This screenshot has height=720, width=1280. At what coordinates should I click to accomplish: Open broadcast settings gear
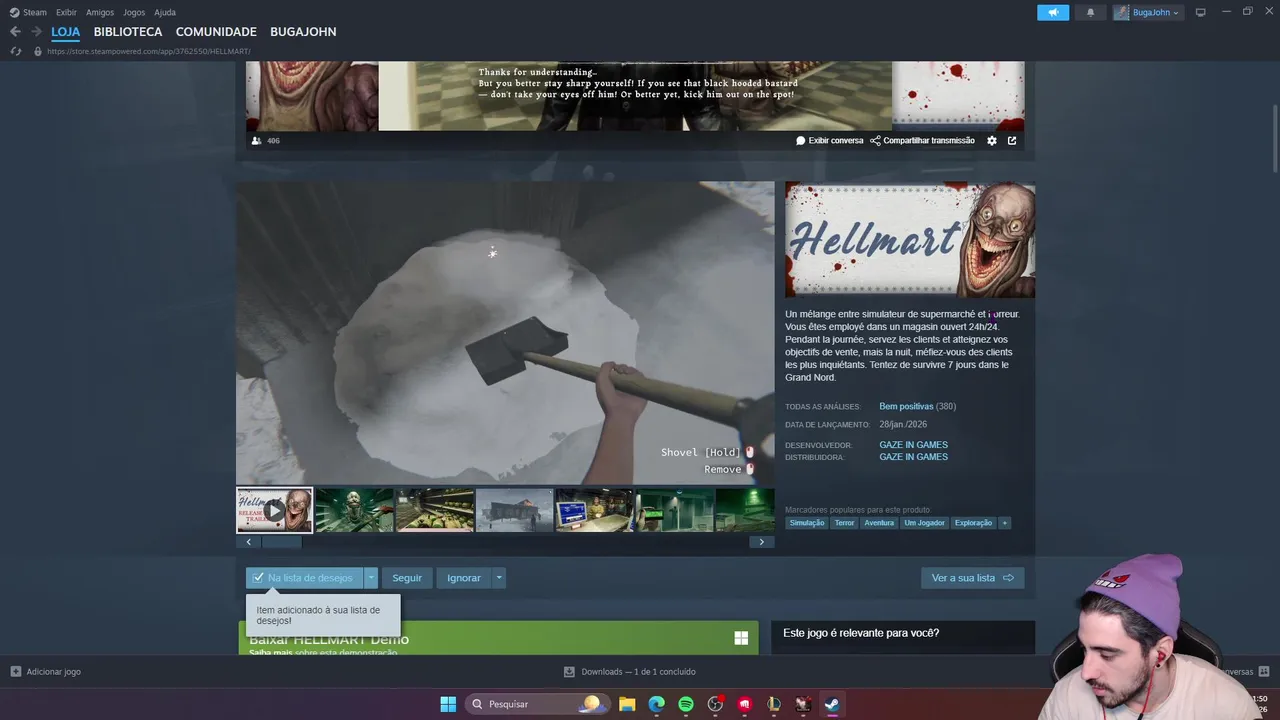point(992,141)
